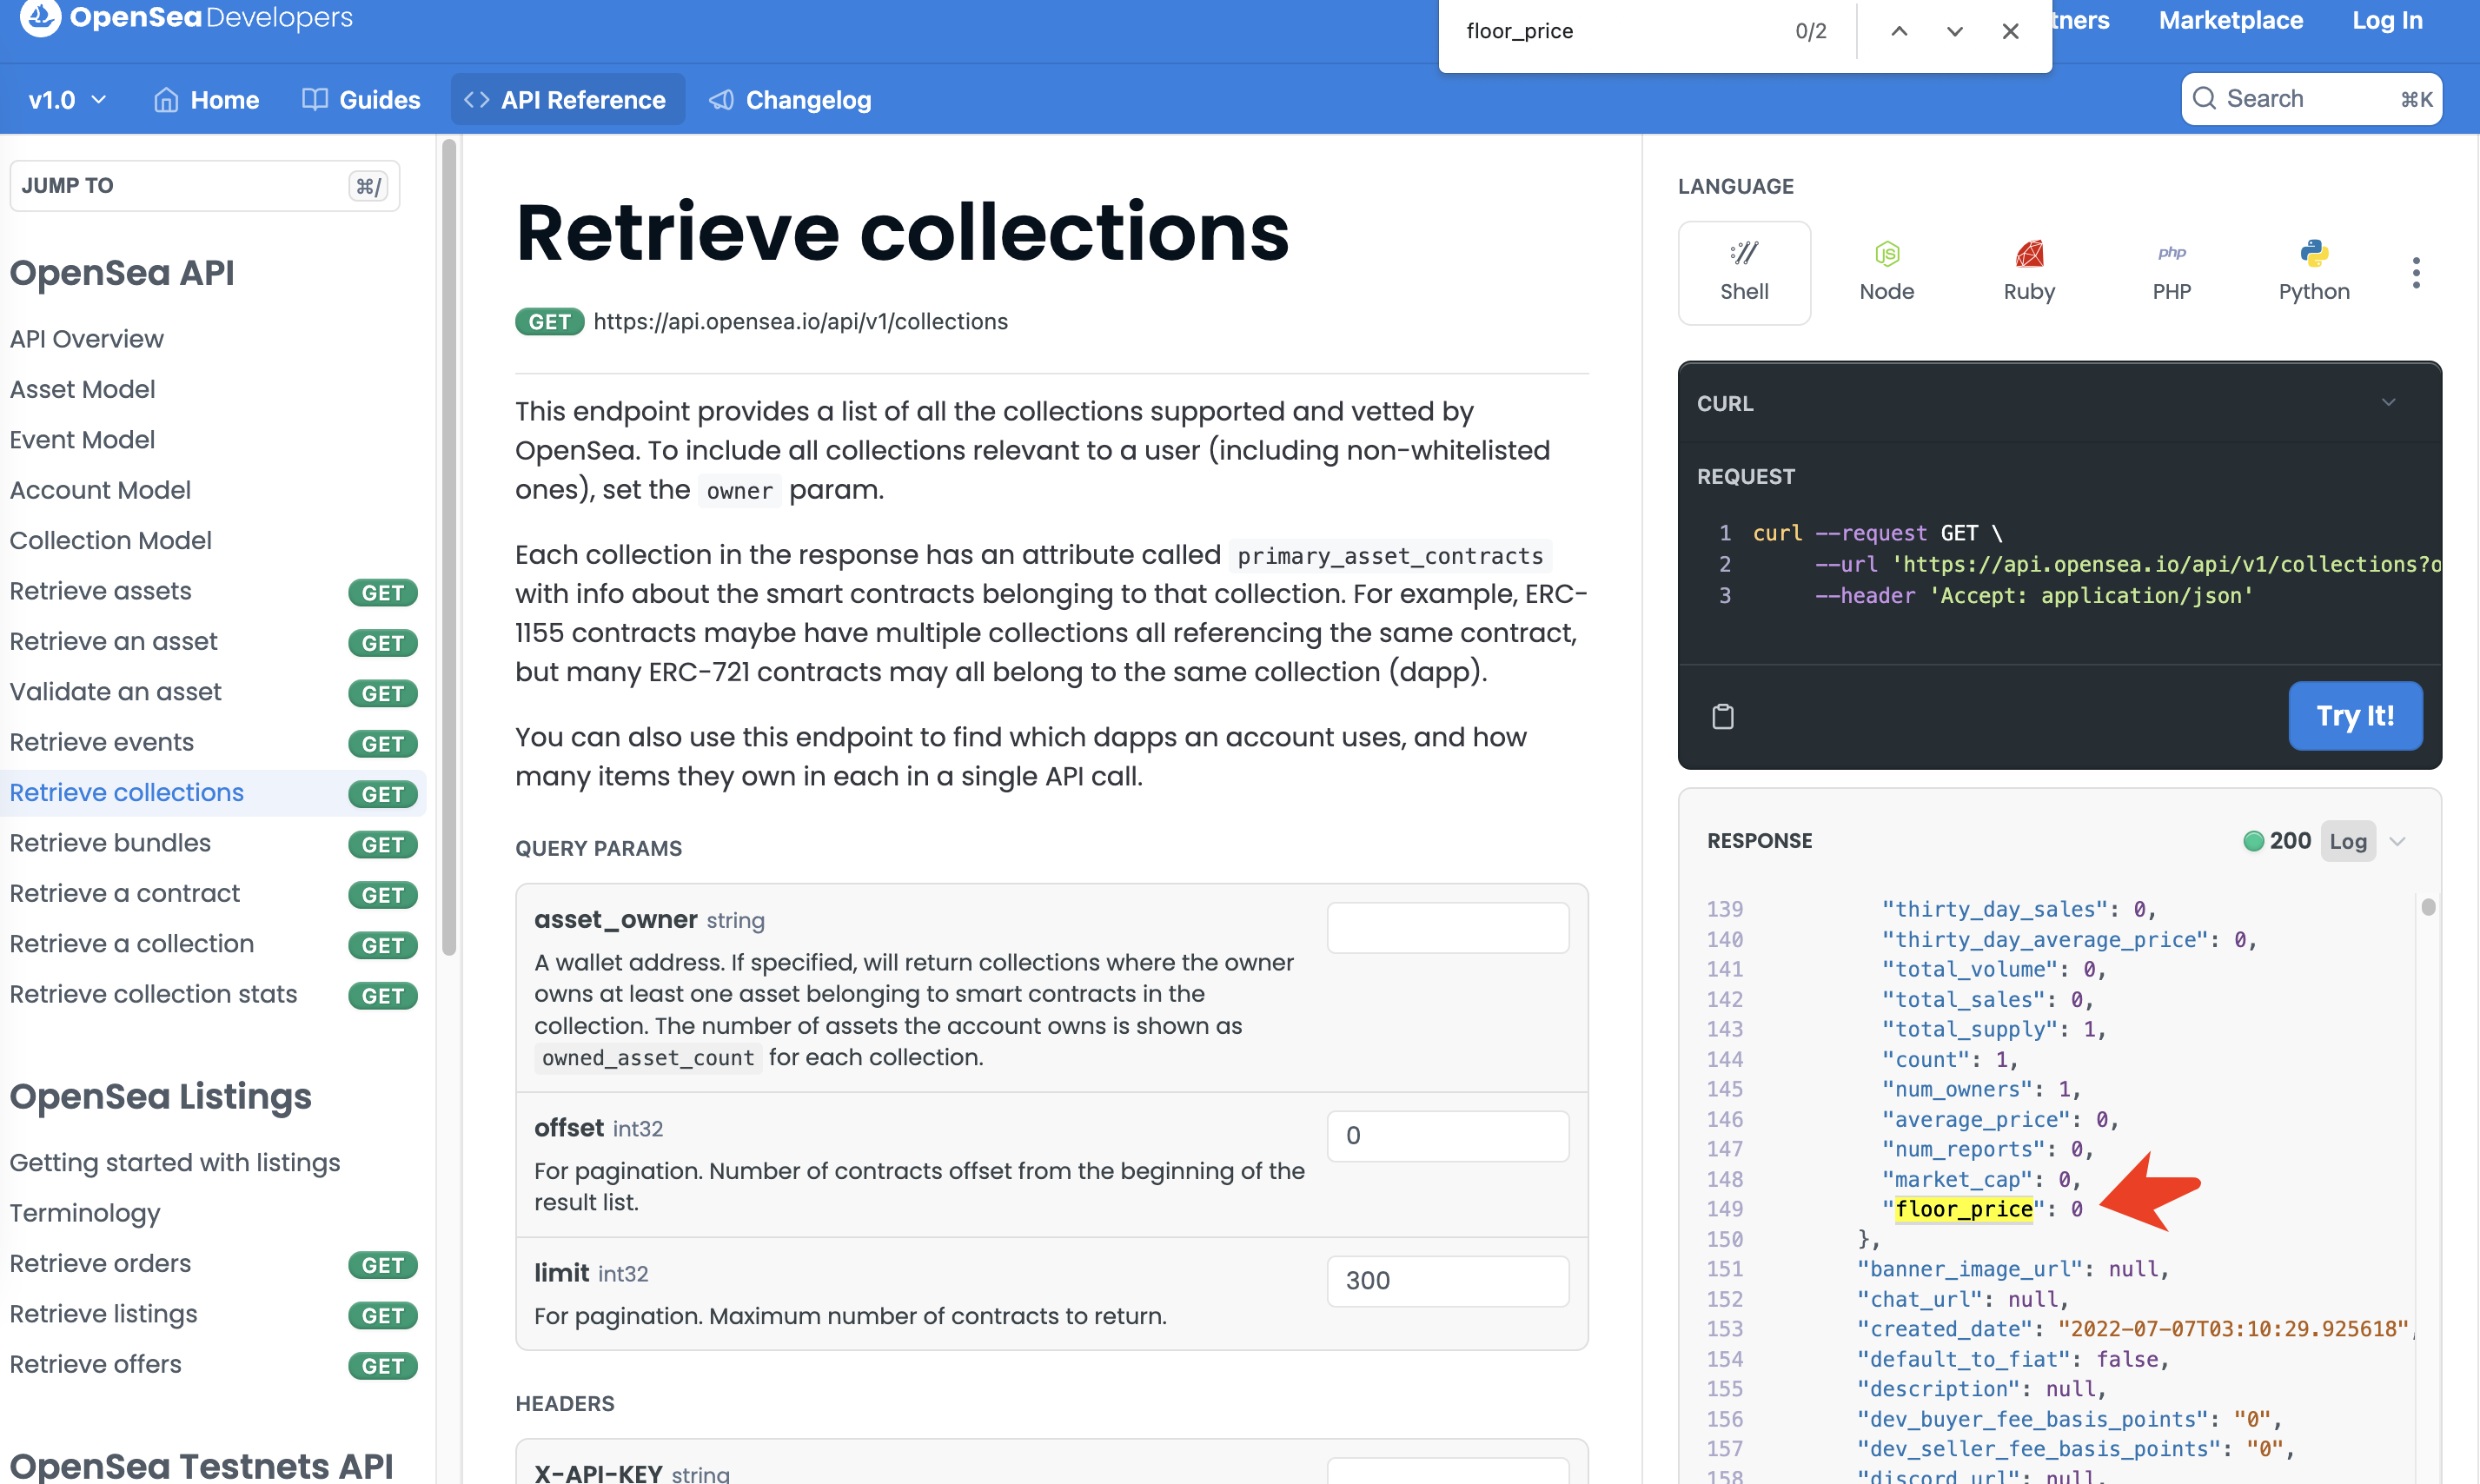Close the floor_price find bar

point(2009,31)
